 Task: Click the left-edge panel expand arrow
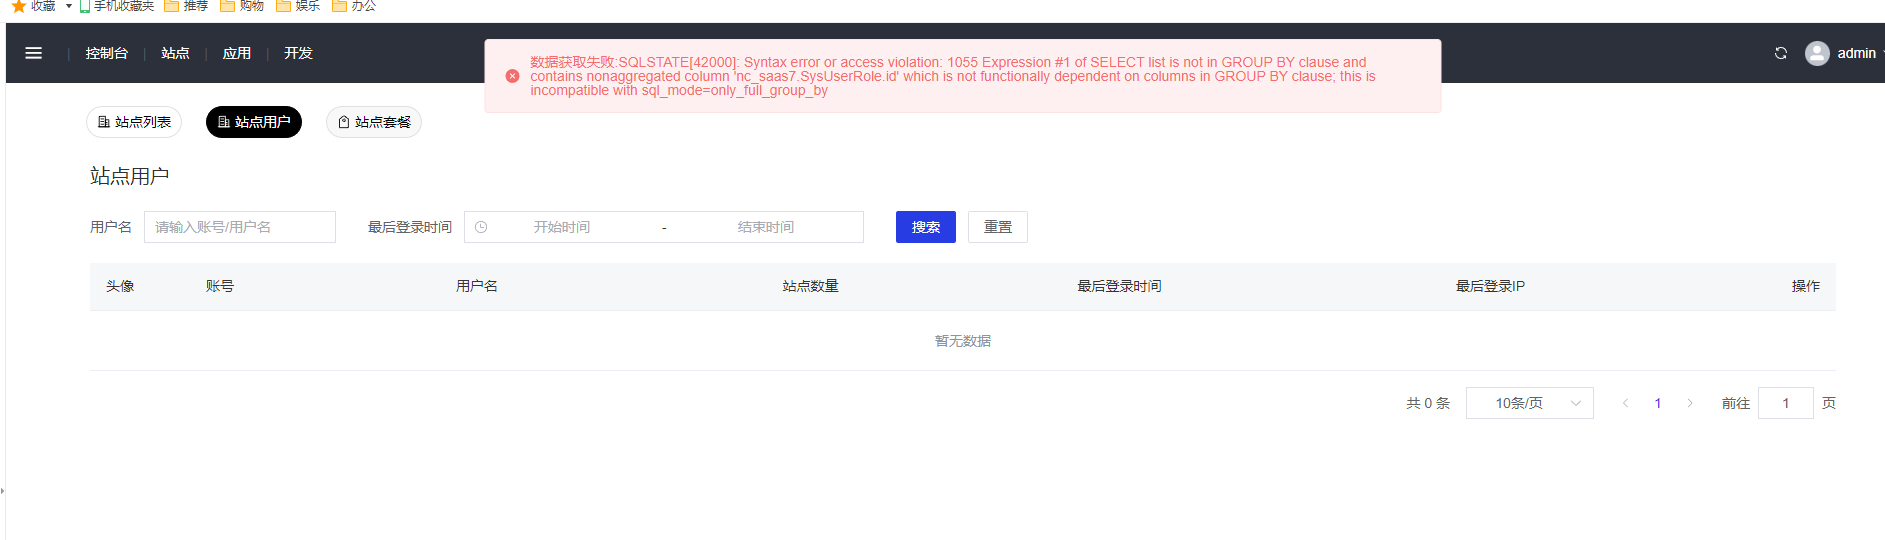click(x=3, y=490)
